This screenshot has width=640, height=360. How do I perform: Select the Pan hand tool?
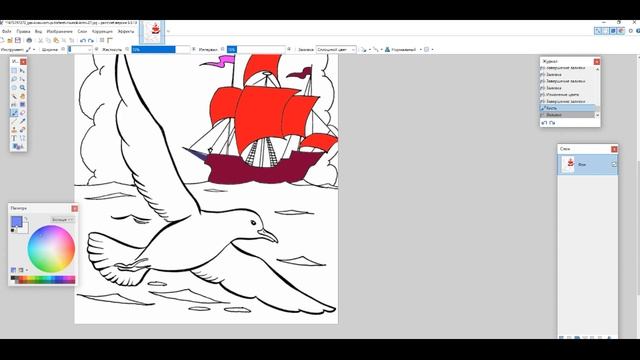(x=22, y=96)
